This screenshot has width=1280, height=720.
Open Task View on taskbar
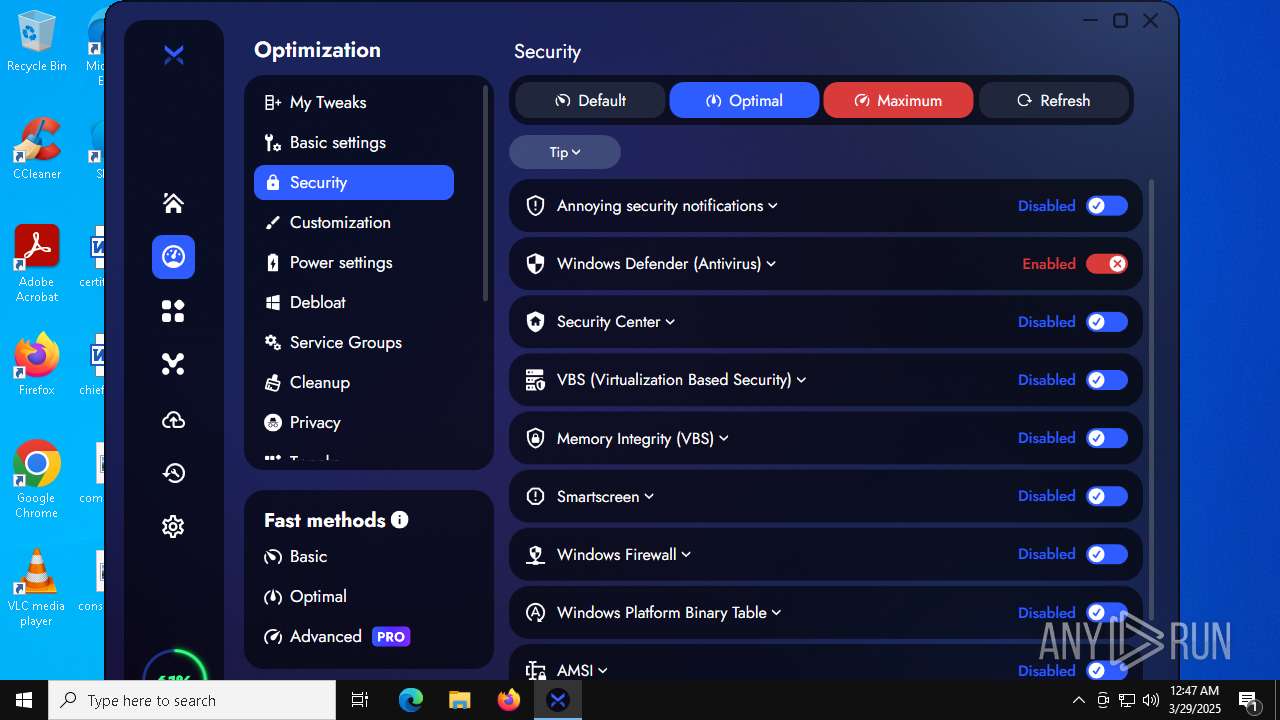360,700
